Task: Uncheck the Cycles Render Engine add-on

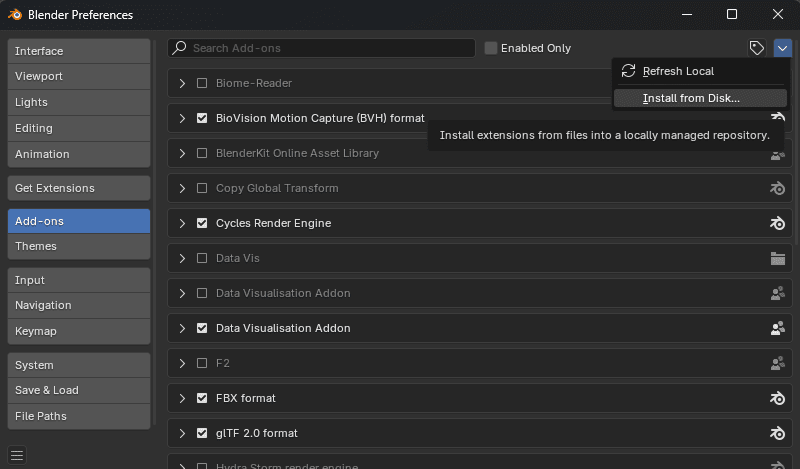Action: 202,223
